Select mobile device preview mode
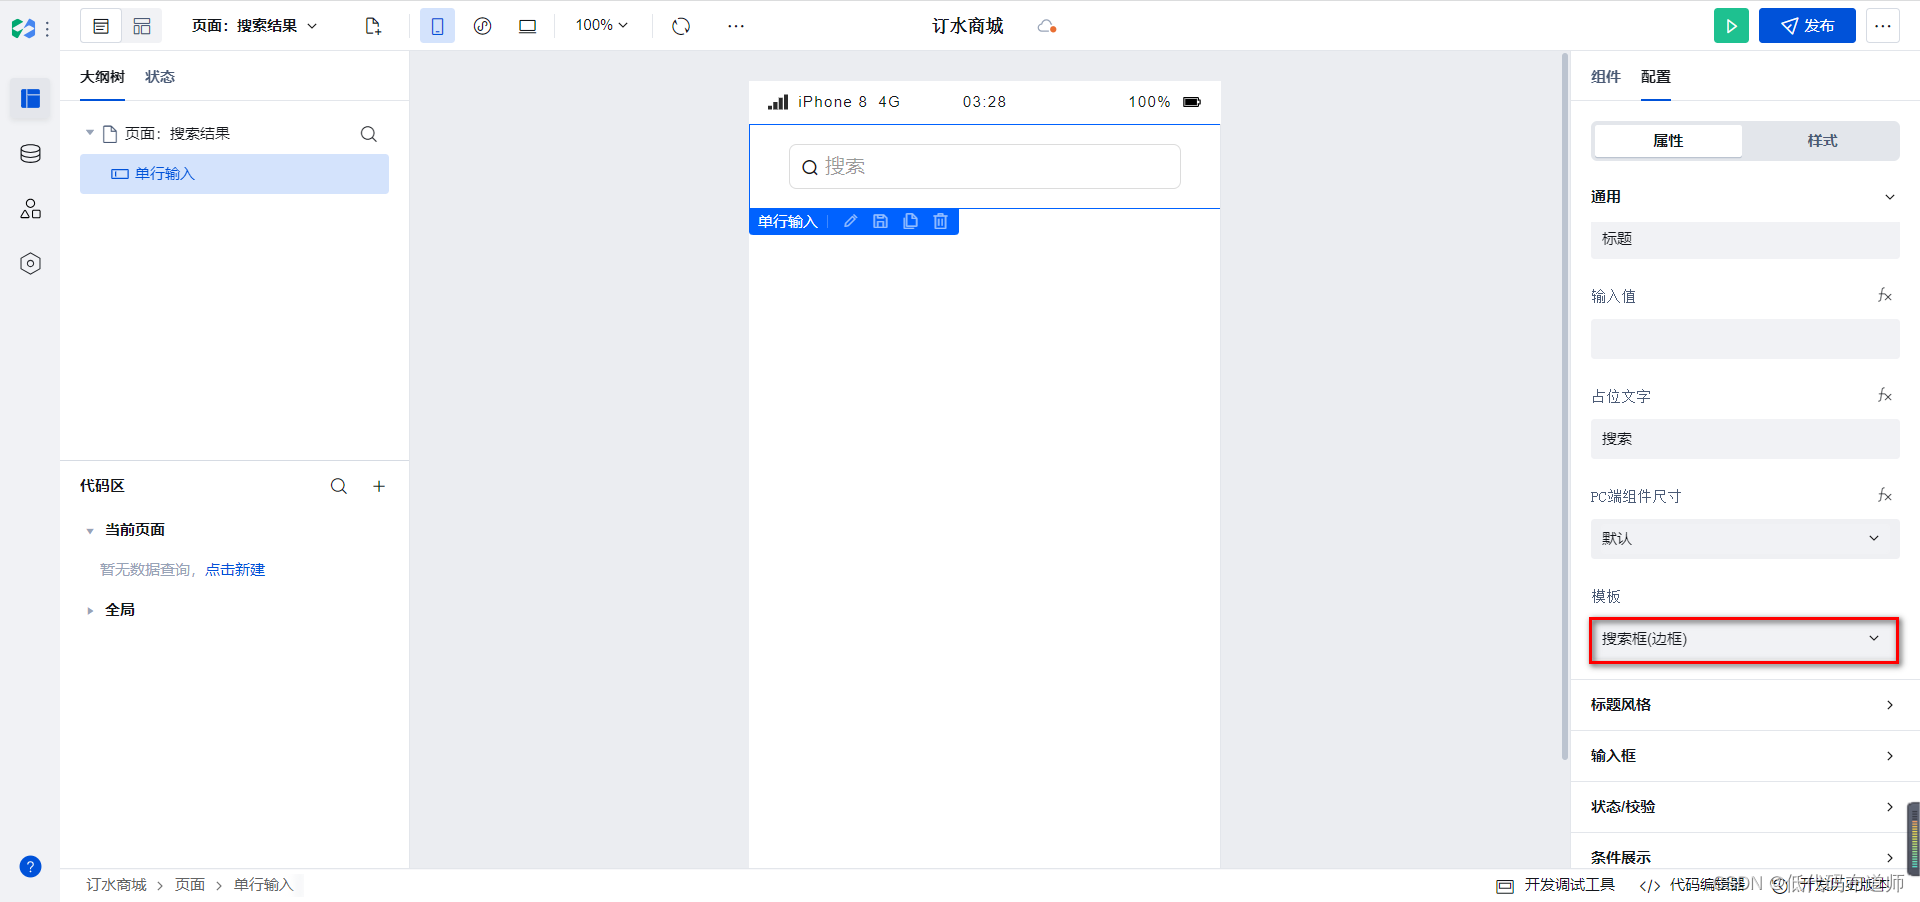The image size is (1920, 902). click(x=437, y=26)
